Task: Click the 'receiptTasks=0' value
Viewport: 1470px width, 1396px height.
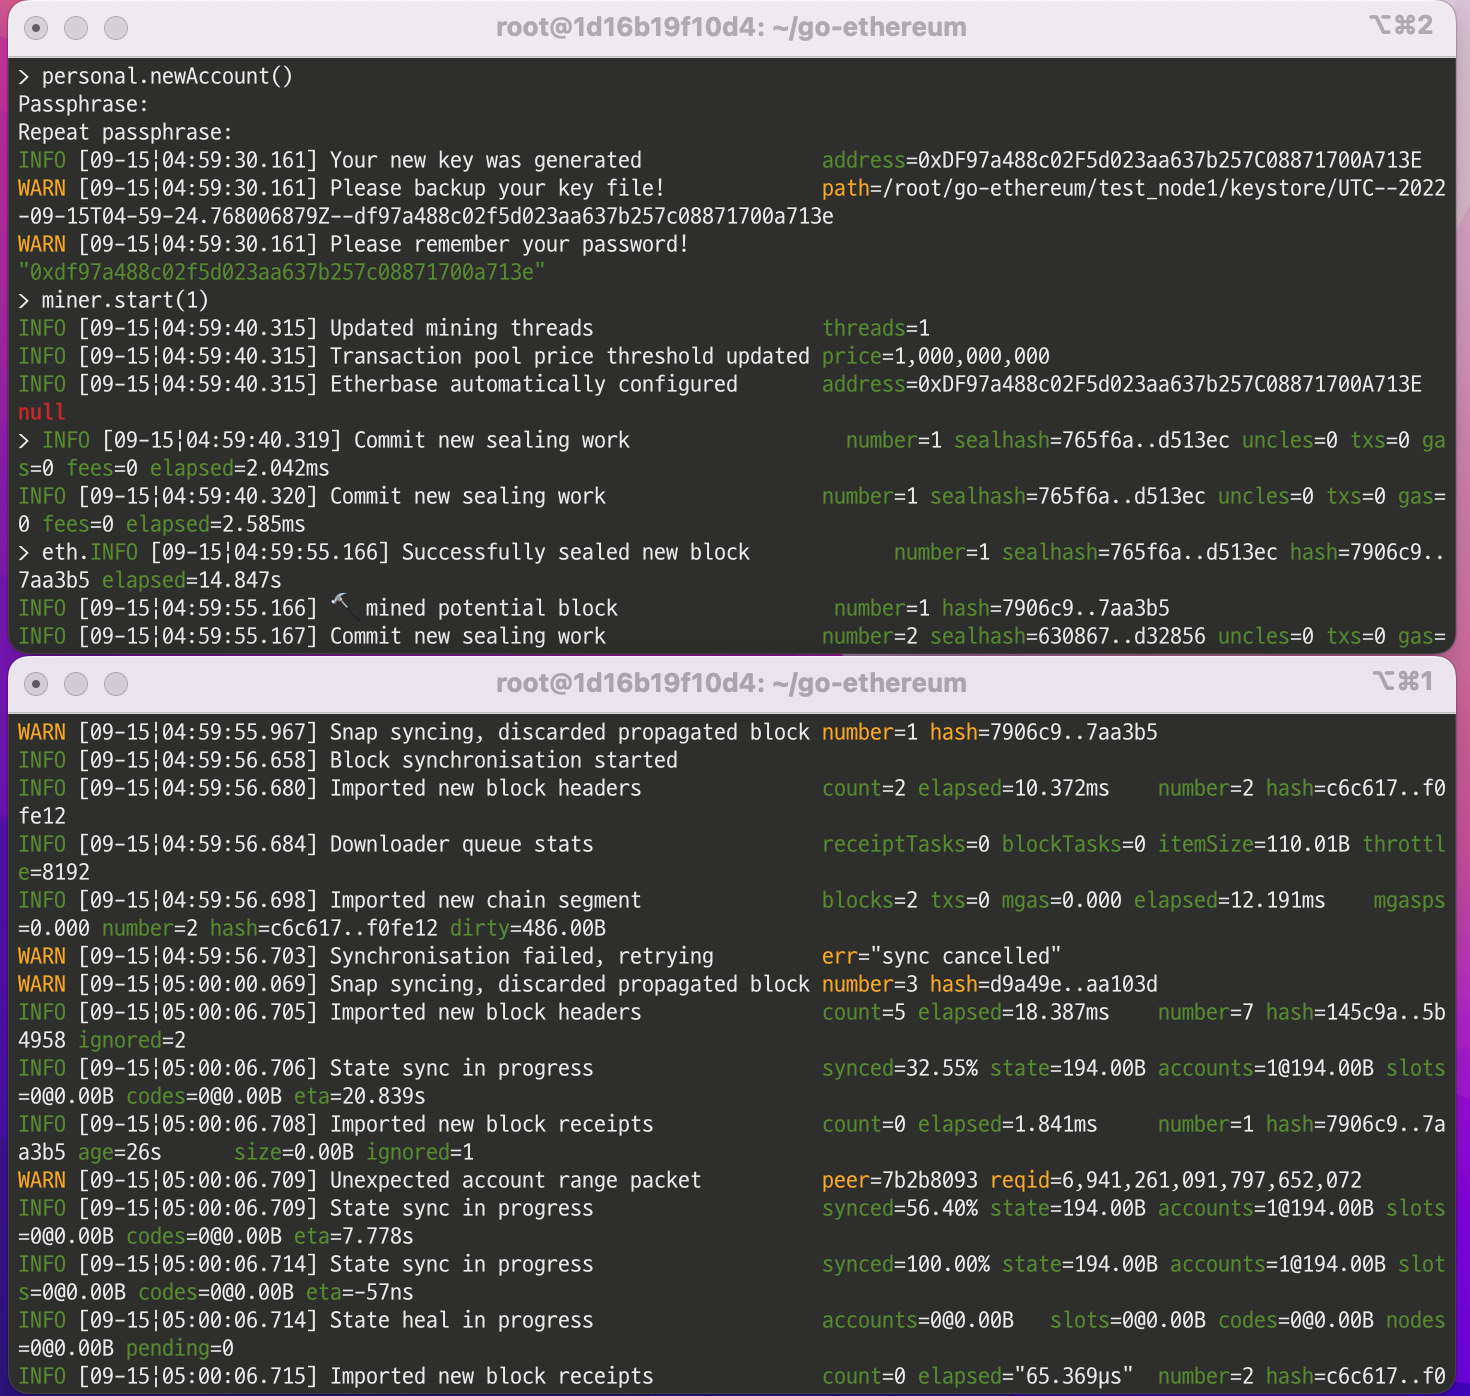Action: pos(906,844)
